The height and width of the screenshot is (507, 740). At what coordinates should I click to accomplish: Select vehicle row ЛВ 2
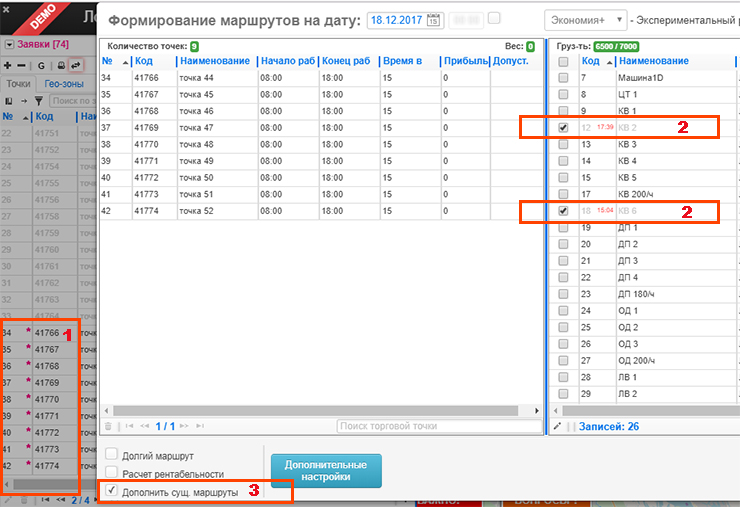coord(644,394)
